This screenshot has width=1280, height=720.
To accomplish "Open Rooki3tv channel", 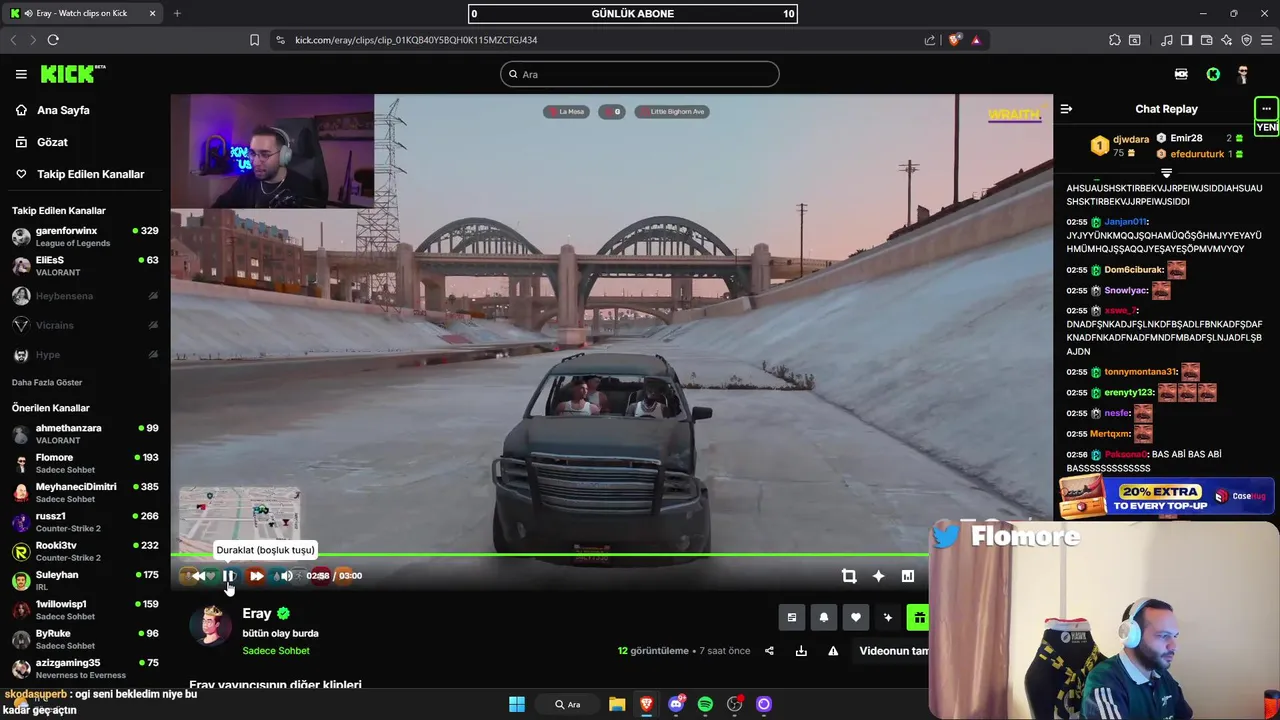I will click(85, 551).
